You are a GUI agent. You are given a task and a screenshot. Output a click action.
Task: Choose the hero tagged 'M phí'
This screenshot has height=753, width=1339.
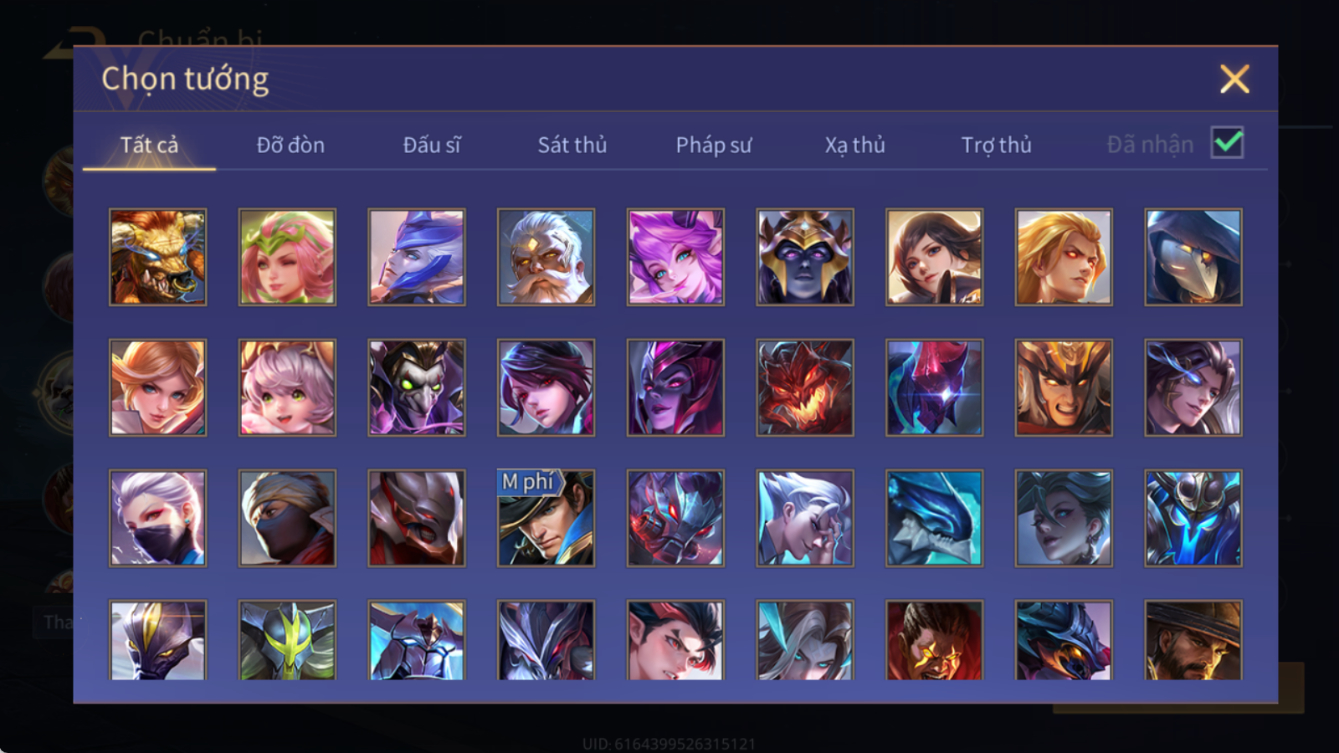click(546, 519)
